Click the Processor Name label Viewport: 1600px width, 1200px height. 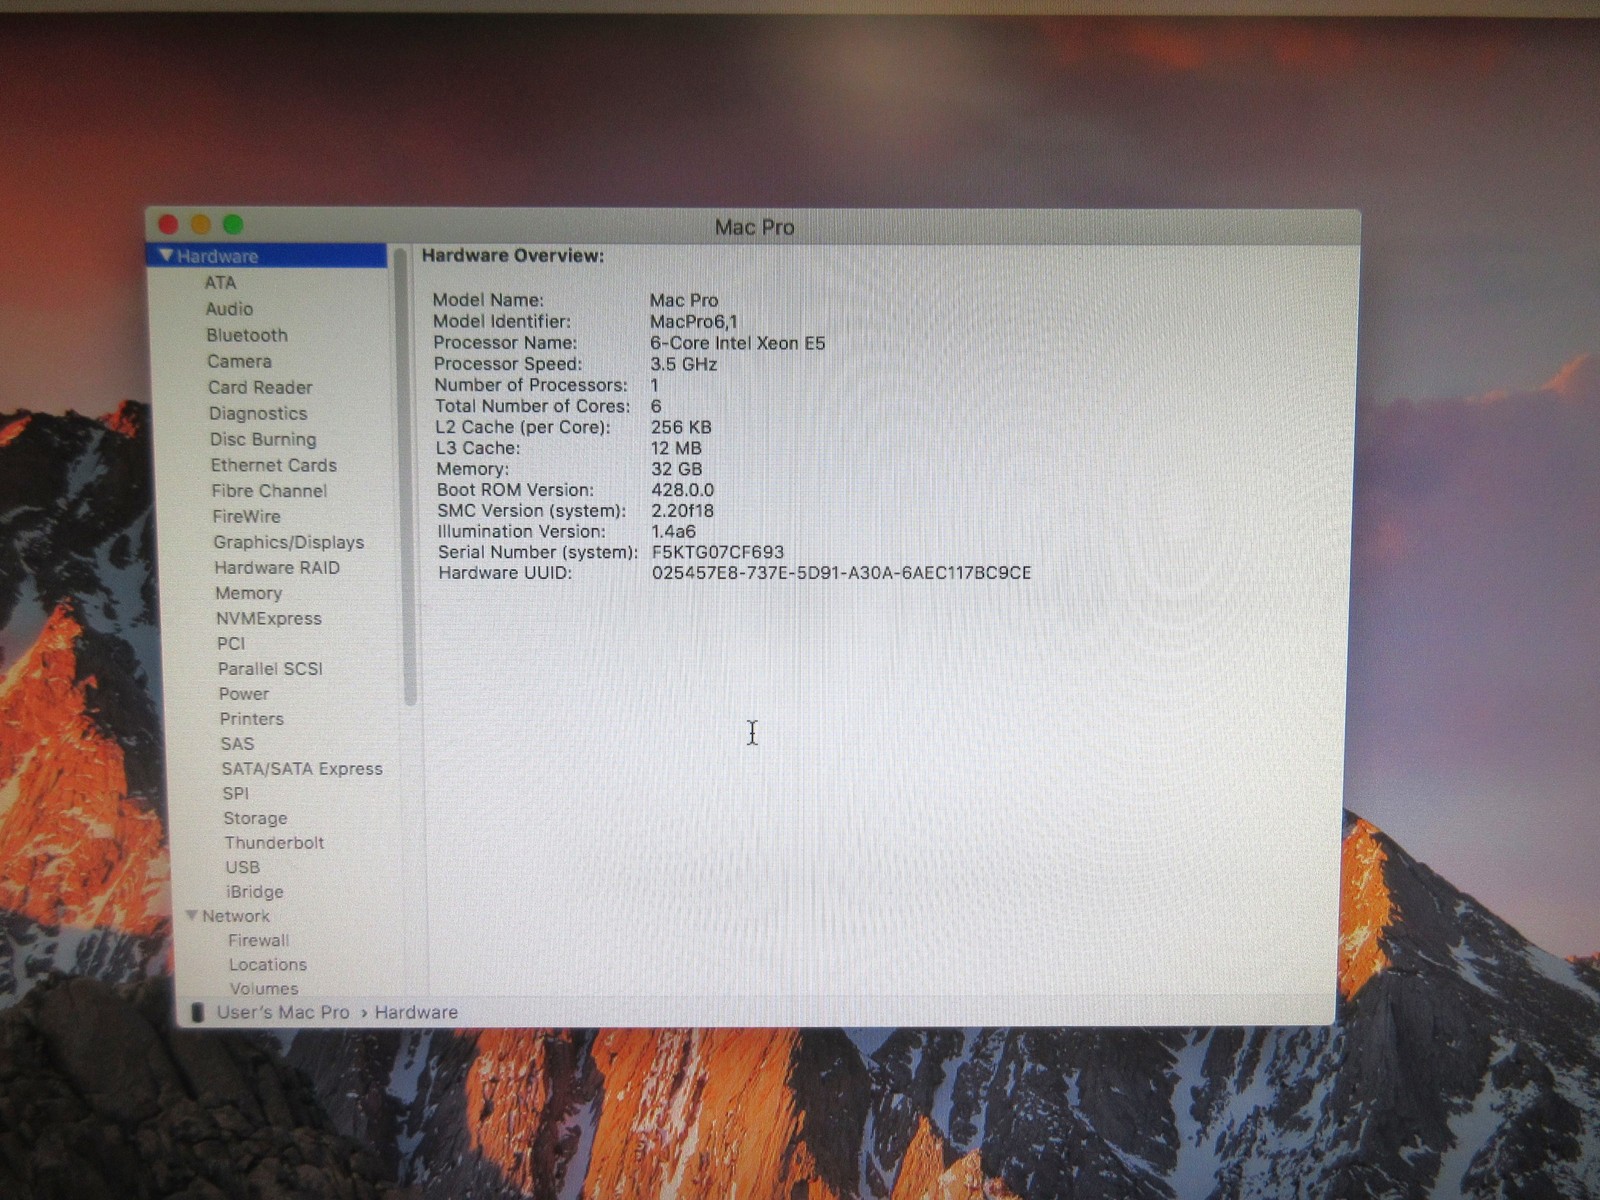coord(505,343)
